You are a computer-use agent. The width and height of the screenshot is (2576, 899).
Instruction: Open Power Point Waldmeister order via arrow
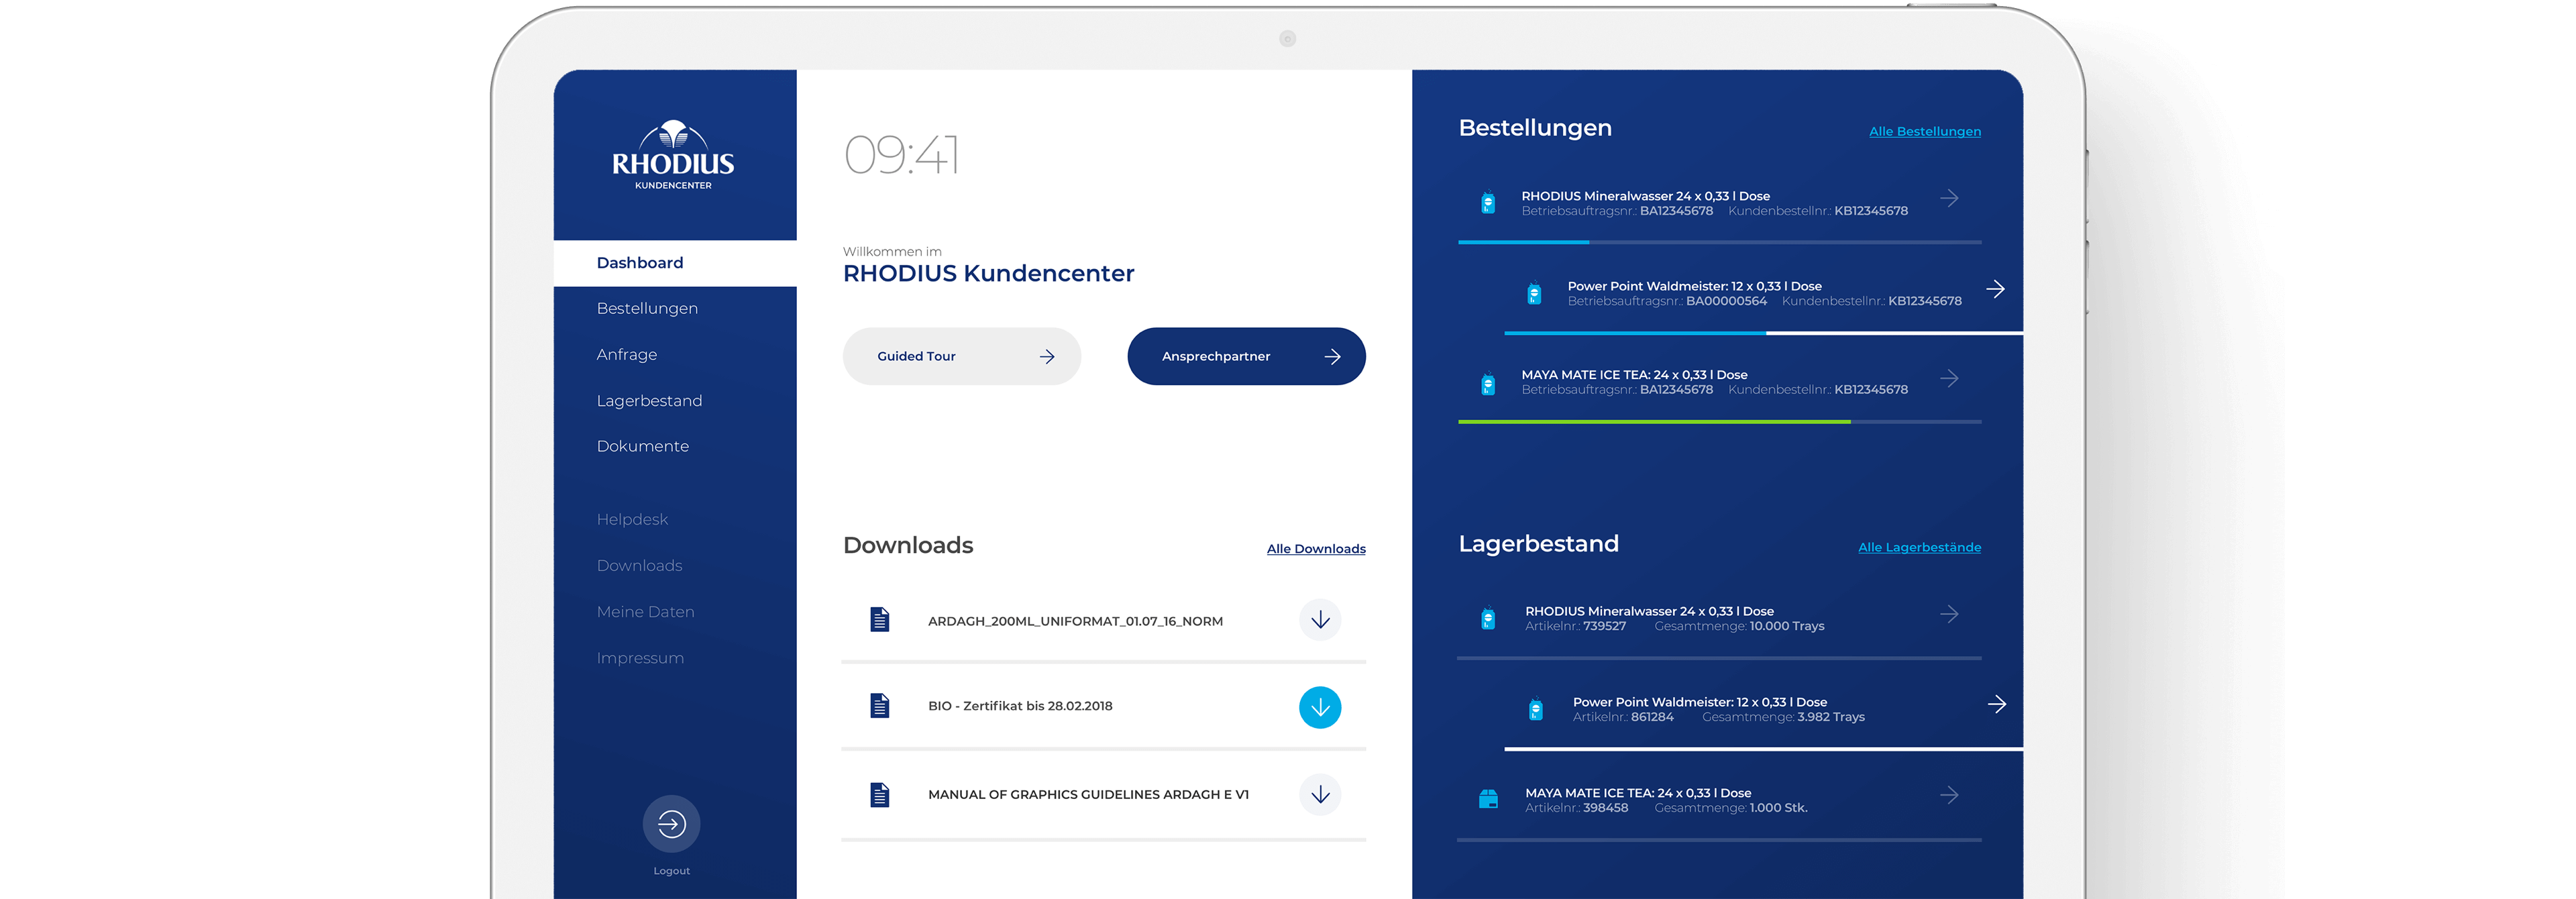point(1995,289)
